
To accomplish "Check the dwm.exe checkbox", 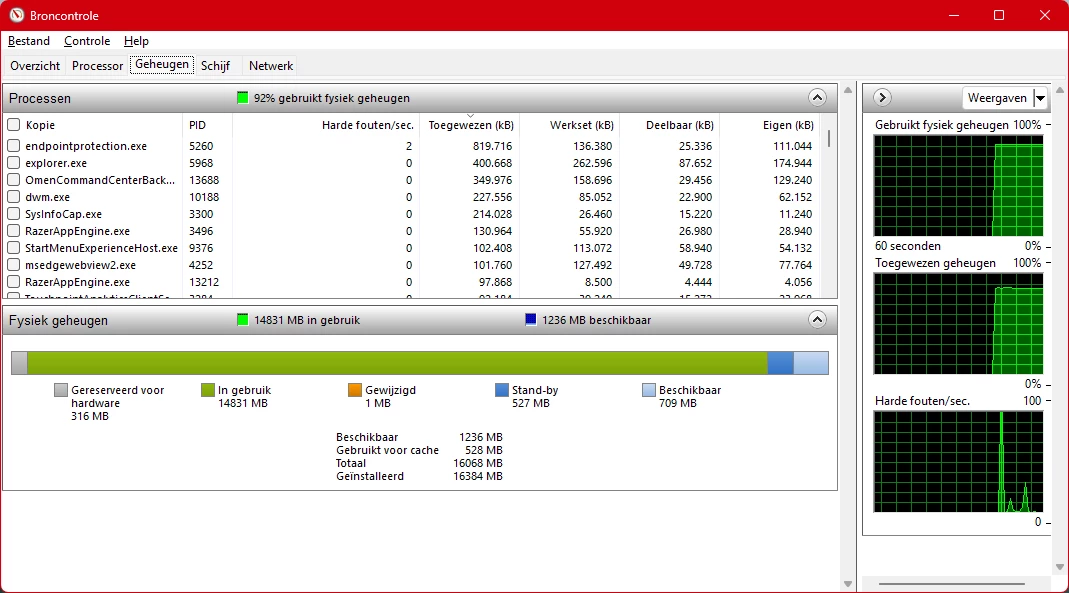I will [x=14, y=197].
